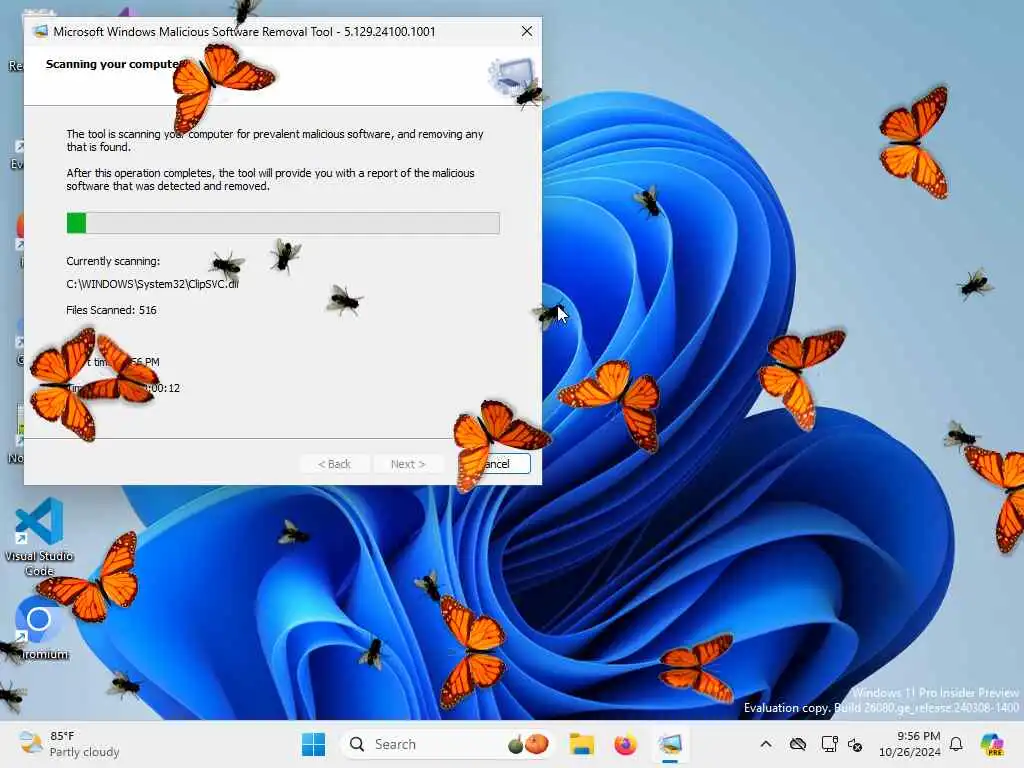Viewport: 1024px width, 768px height.
Task: Close the Malicious Software Removal Tool window
Action: (526, 31)
